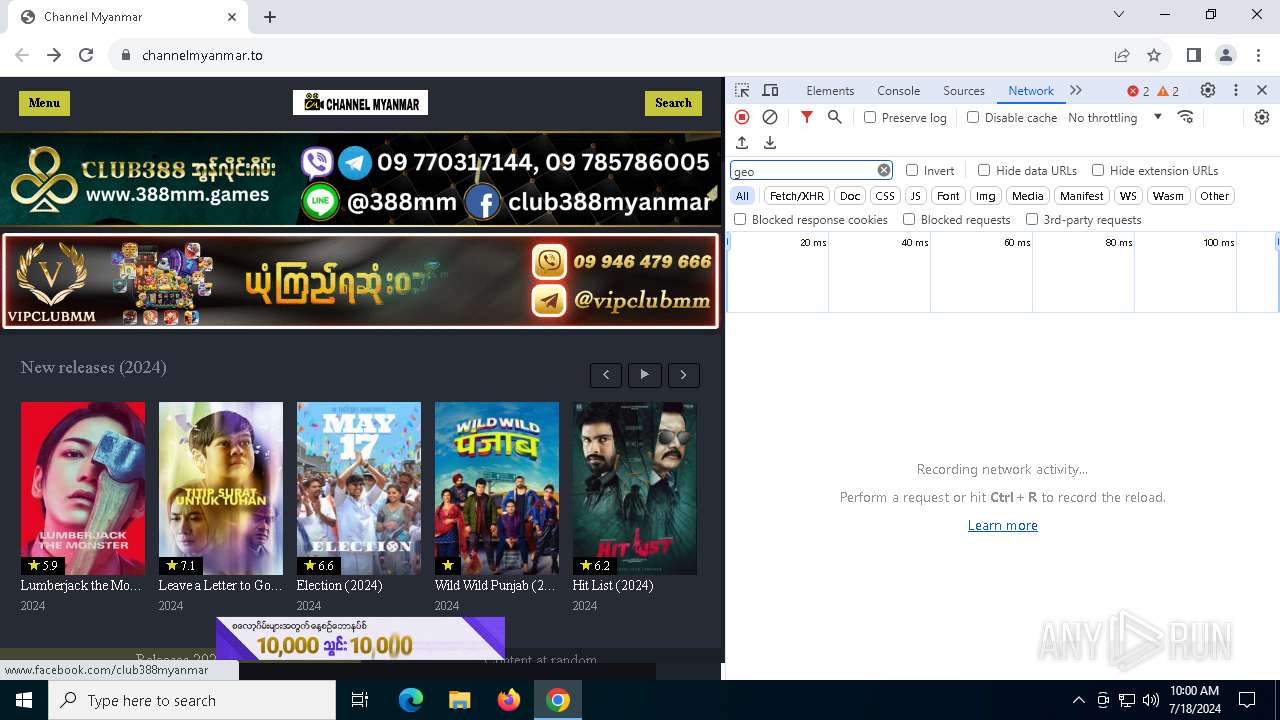
Task: Check Hide data URLs
Action: coord(984,170)
